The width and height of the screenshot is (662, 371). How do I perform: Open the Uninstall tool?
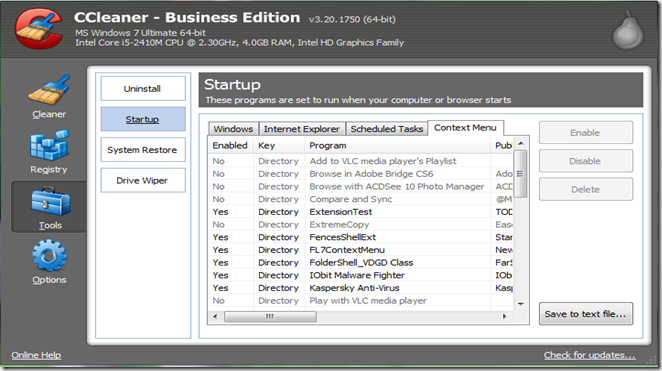(143, 89)
